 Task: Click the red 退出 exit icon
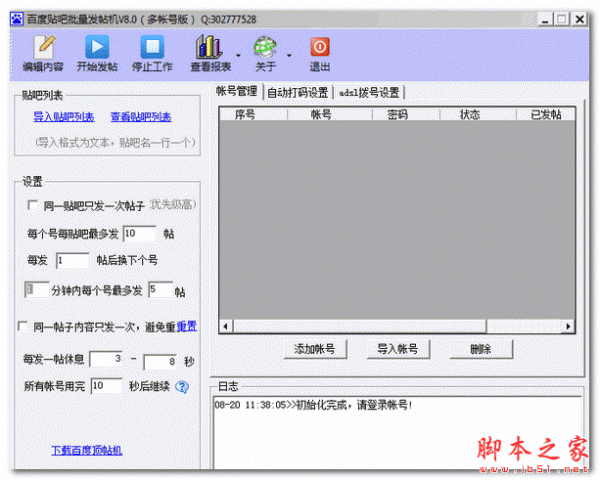[x=320, y=53]
